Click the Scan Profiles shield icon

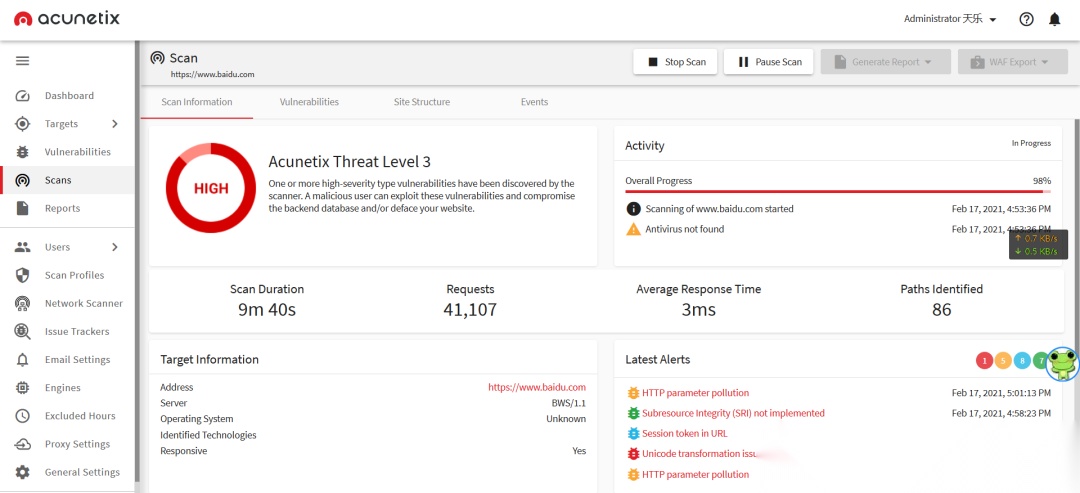click(x=23, y=275)
